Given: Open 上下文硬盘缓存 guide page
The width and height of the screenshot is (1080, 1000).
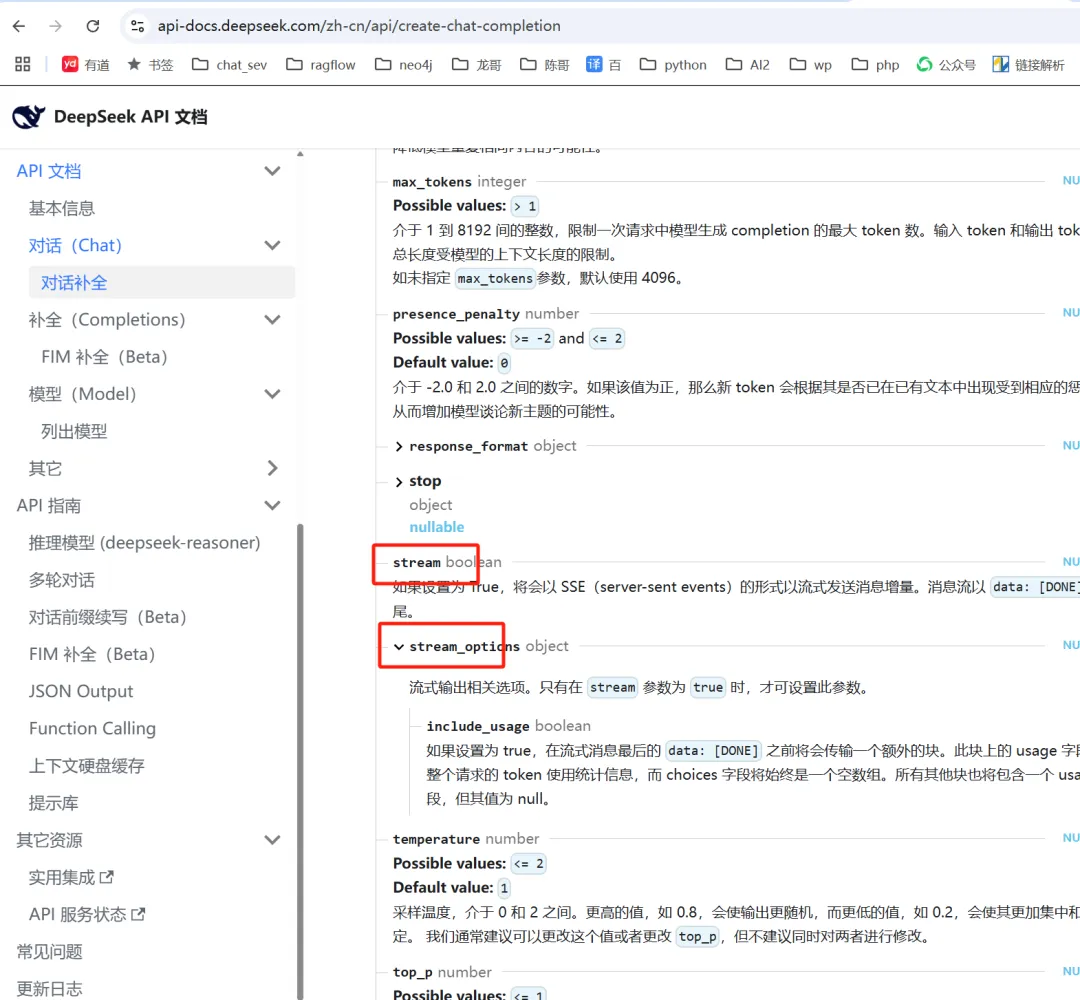Looking at the screenshot, I should pos(86,766).
